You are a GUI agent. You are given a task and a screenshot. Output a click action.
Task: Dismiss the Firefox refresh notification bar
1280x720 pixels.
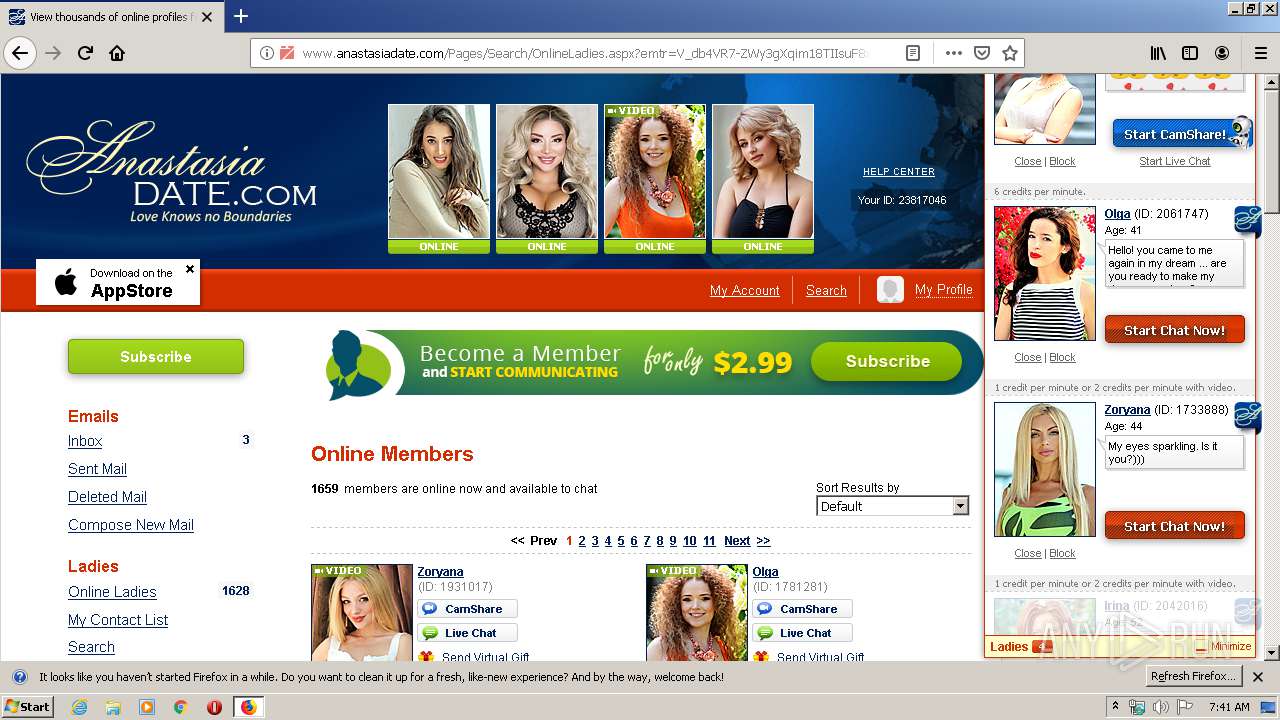(x=1258, y=677)
